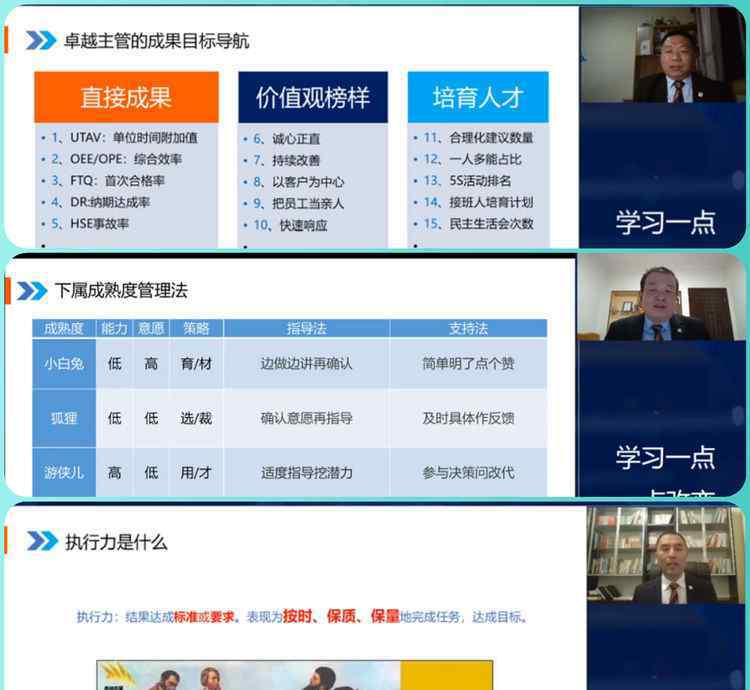Click the double-chevron icon beside 执行力是什么
Viewport: 750px width, 690px height.
click(41, 541)
